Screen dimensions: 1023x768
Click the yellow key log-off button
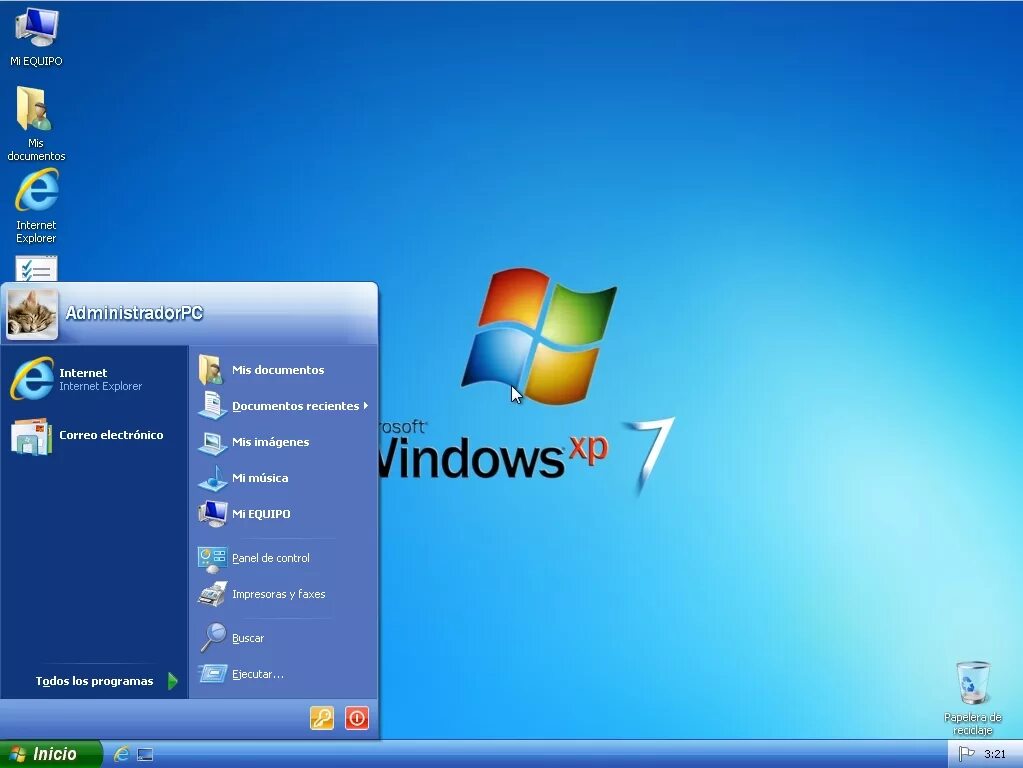pos(322,718)
